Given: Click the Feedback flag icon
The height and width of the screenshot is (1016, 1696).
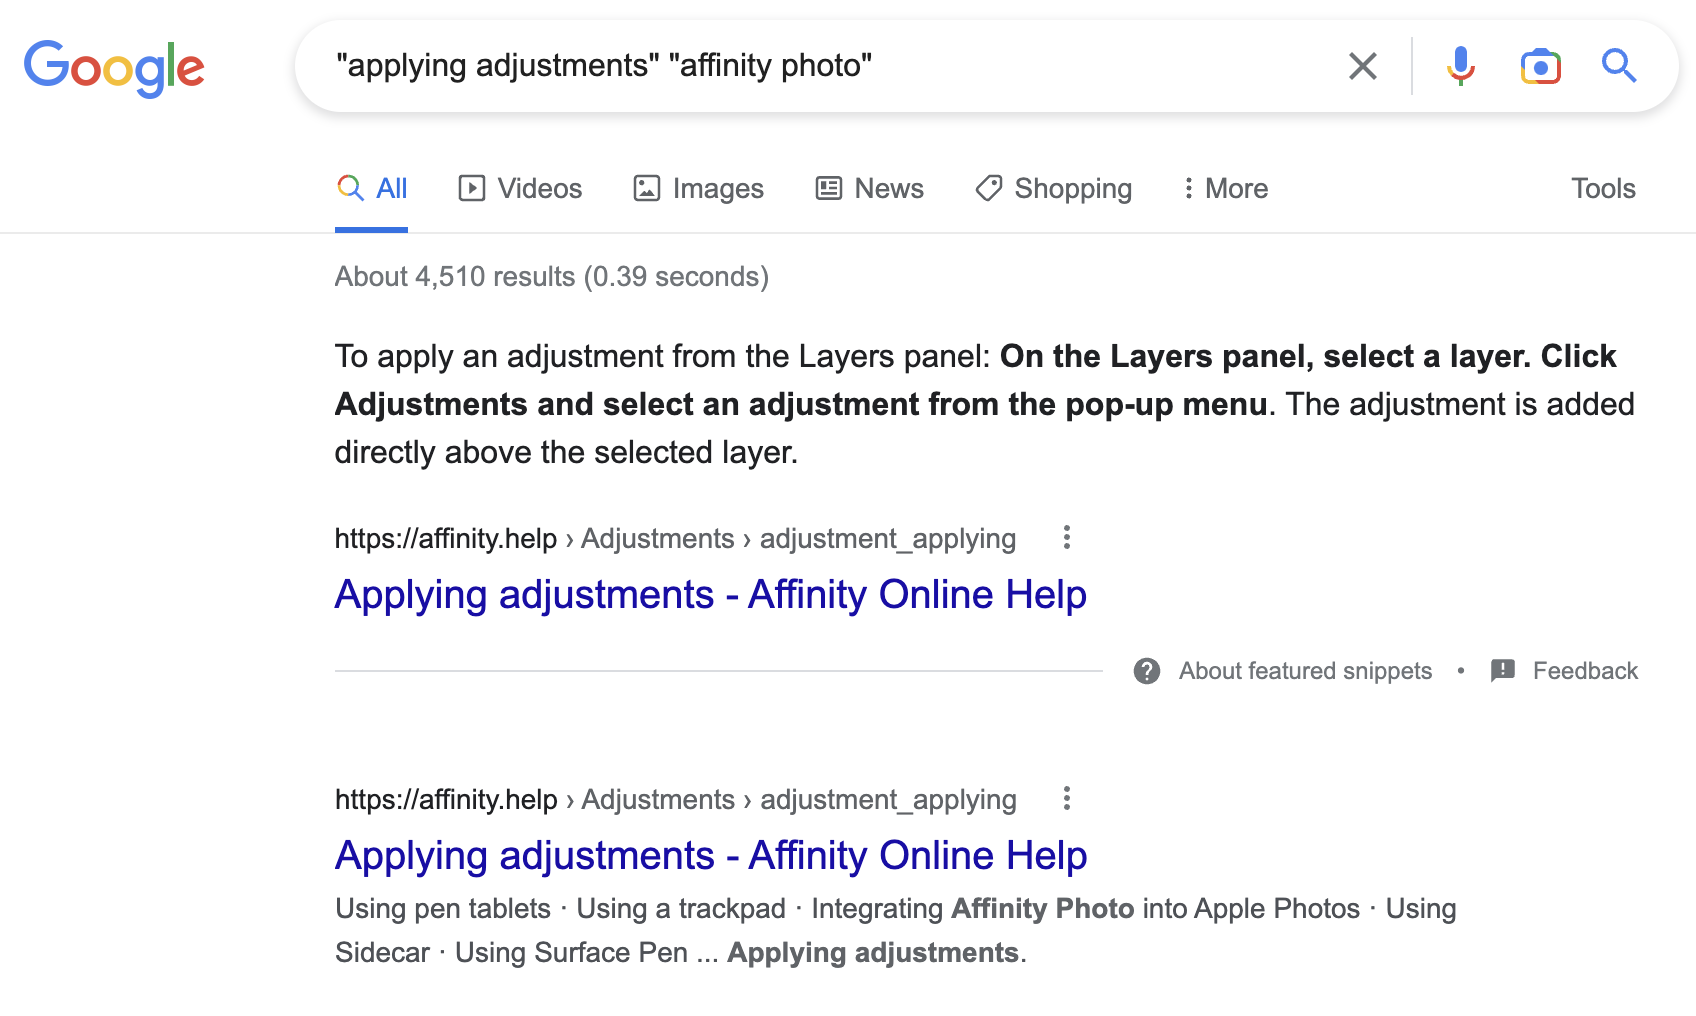Looking at the screenshot, I should tap(1502, 671).
